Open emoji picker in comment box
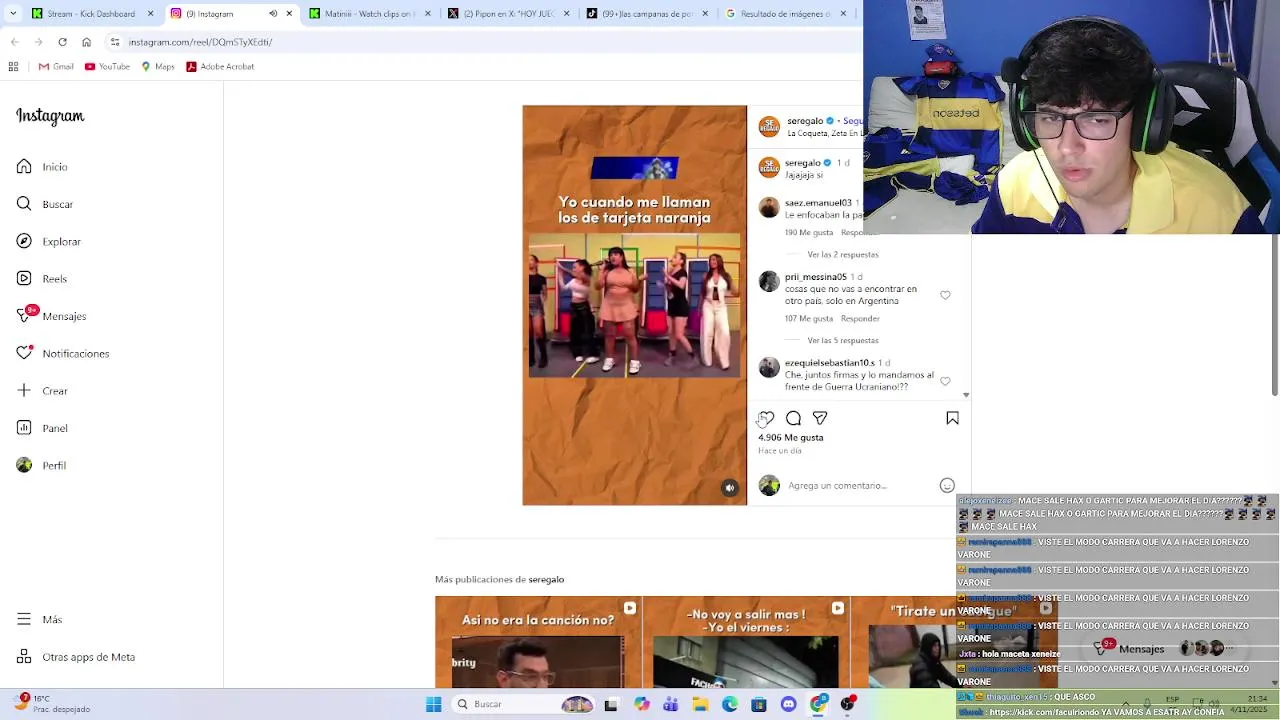 coord(947,486)
